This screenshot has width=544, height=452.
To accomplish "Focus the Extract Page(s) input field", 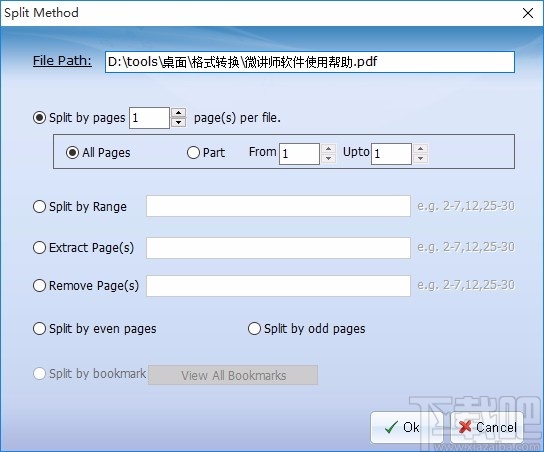I will coord(278,248).
